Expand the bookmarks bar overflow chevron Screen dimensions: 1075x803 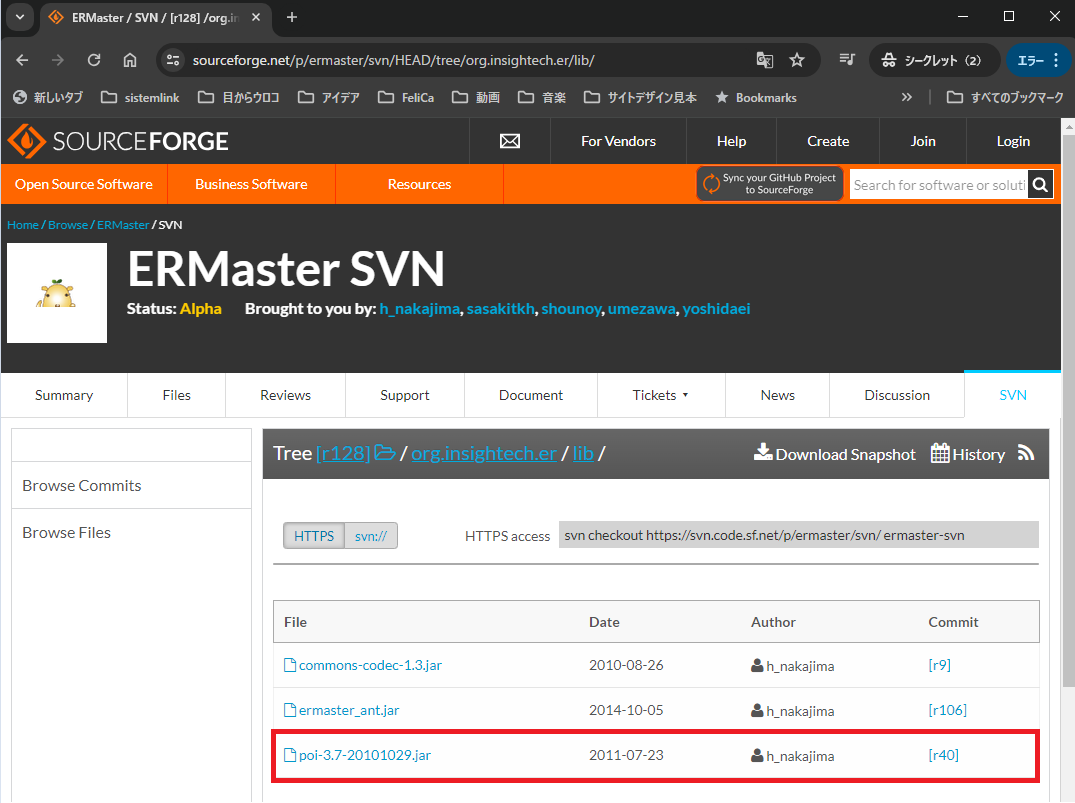coord(906,97)
